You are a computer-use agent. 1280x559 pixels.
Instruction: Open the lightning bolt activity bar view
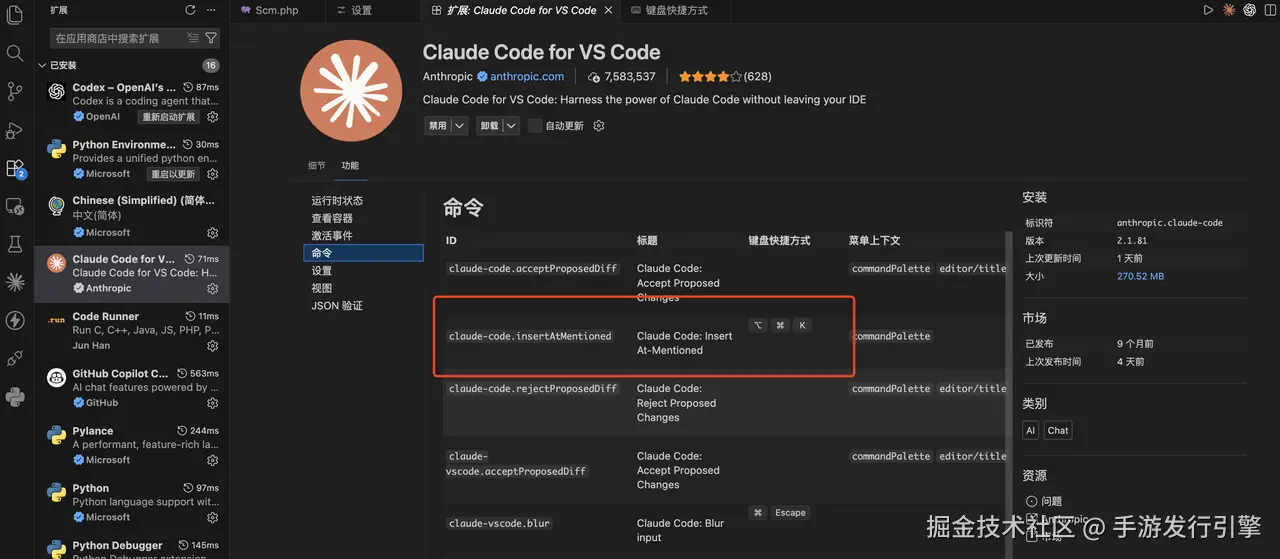click(x=15, y=320)
